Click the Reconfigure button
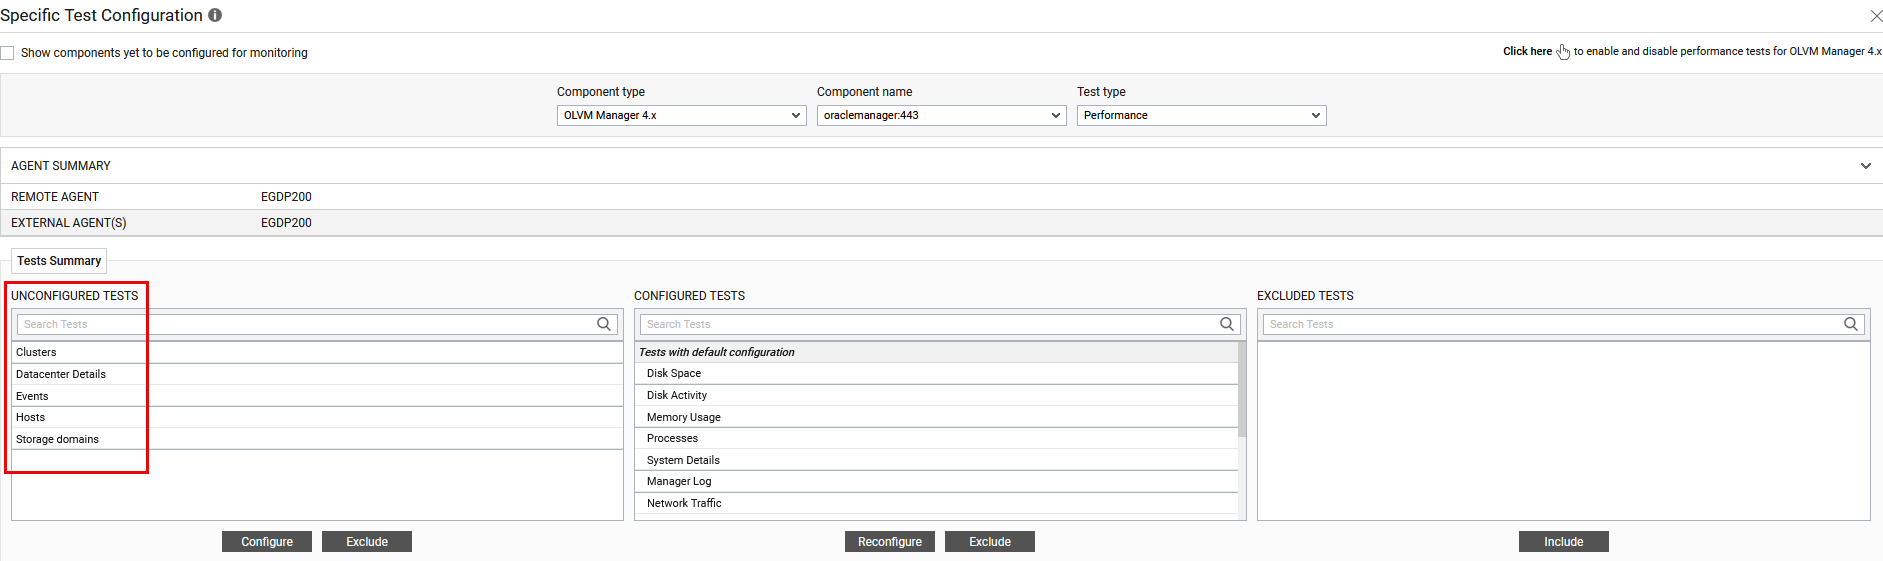 pos(889,542)
